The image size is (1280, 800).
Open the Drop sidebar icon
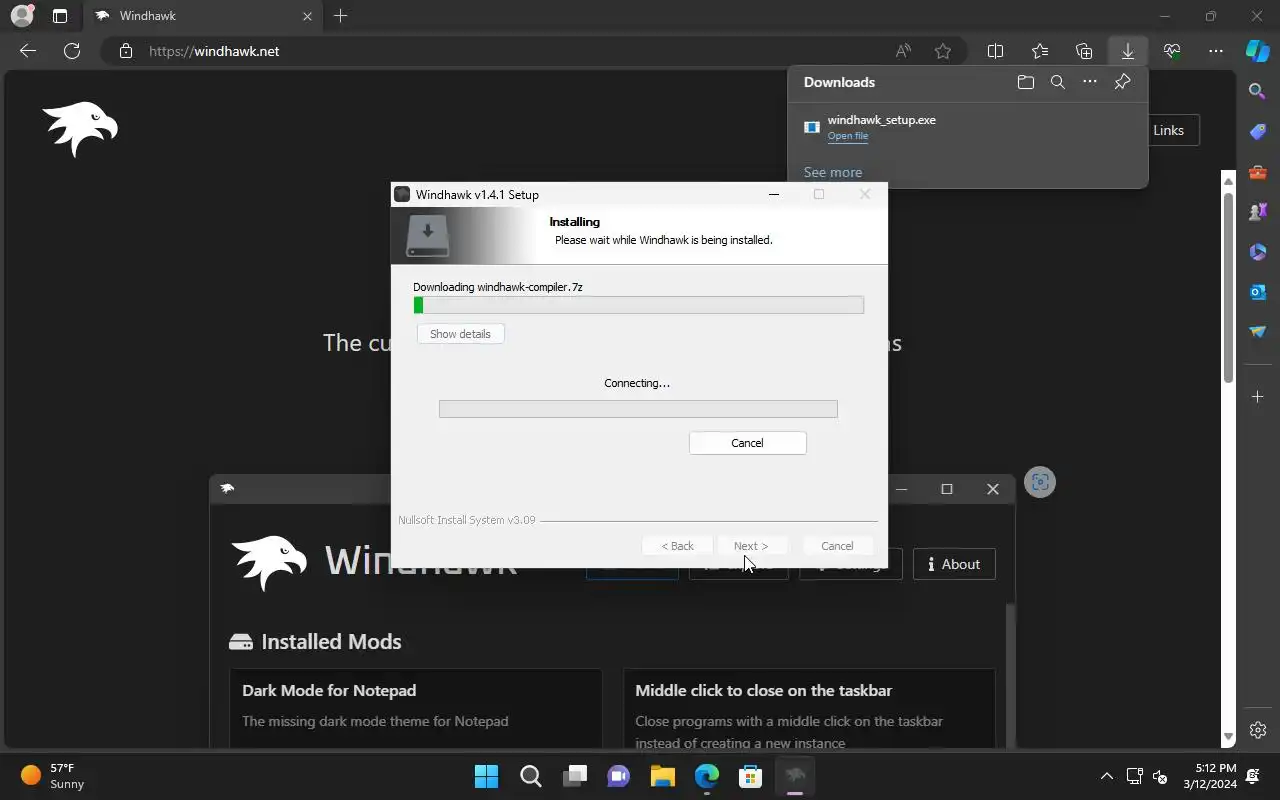pyautogui.click(x=1258, y=331)
